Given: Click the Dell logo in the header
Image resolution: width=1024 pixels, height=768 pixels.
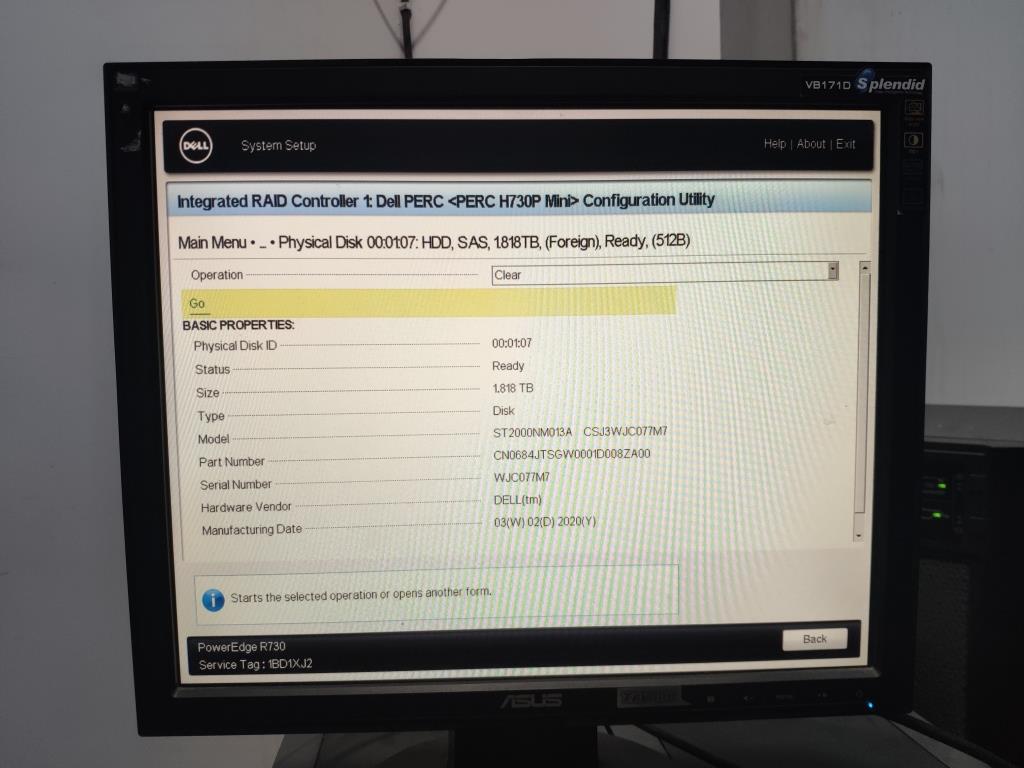Looking at the screenshot, I should coord(195,145).
